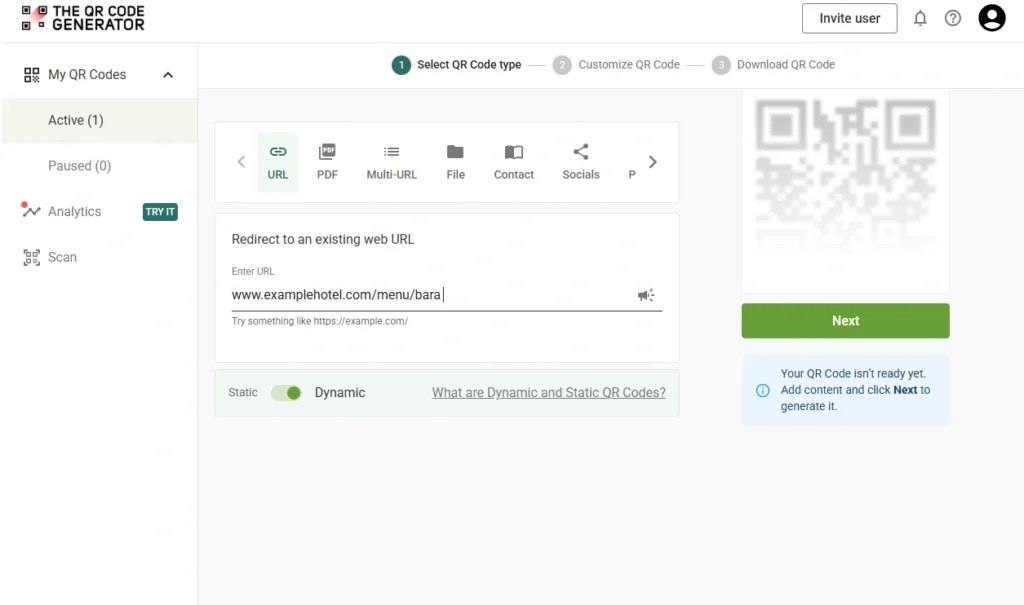
Task: Click the megaphone icon in URL field
Action: click(646, 295)
